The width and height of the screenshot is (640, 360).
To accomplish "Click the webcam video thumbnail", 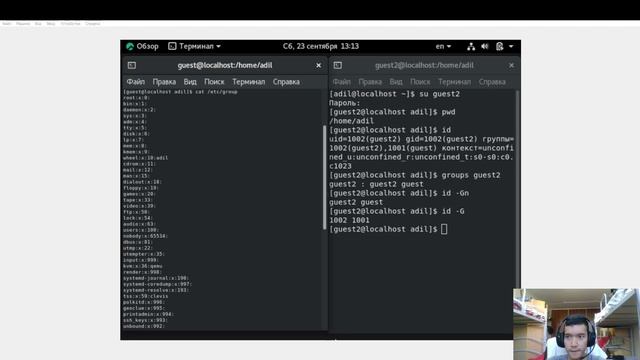I will (x=576, y=324).
